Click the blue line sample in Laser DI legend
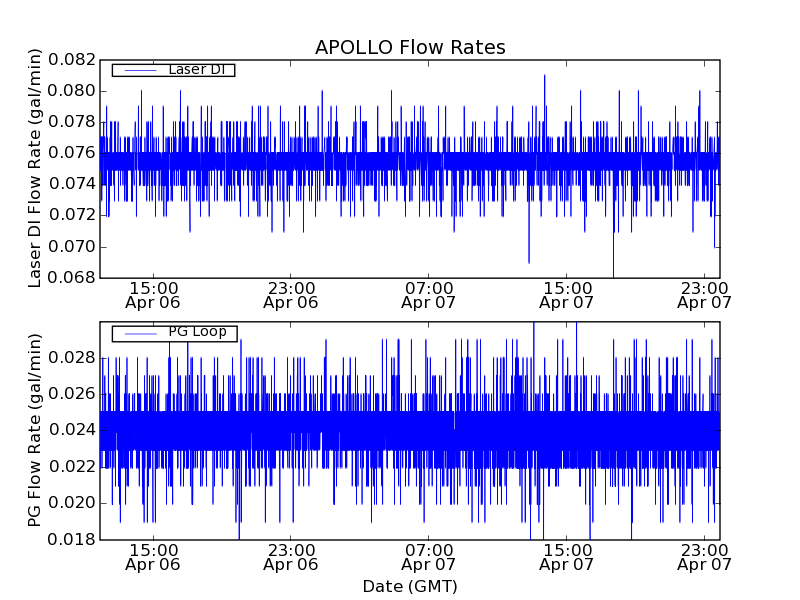Screen dimensions: 800x600 point(140,70)
